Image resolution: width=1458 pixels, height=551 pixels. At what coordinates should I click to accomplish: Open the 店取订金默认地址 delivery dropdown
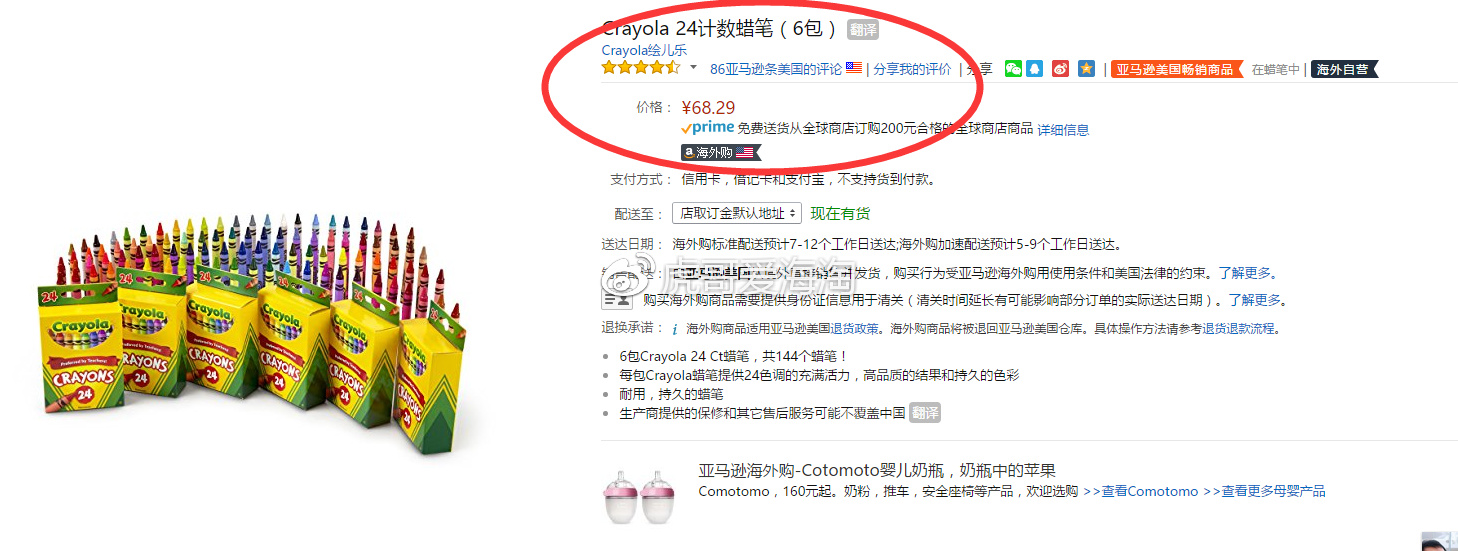[737, 213]
